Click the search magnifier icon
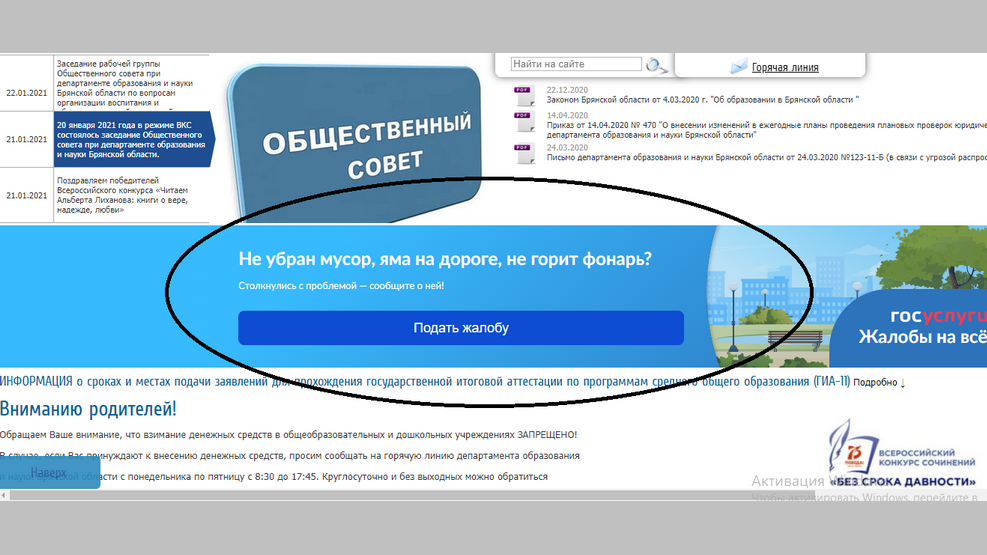The image size is (987, 555). pyautogui.click(x=656, y=65)
